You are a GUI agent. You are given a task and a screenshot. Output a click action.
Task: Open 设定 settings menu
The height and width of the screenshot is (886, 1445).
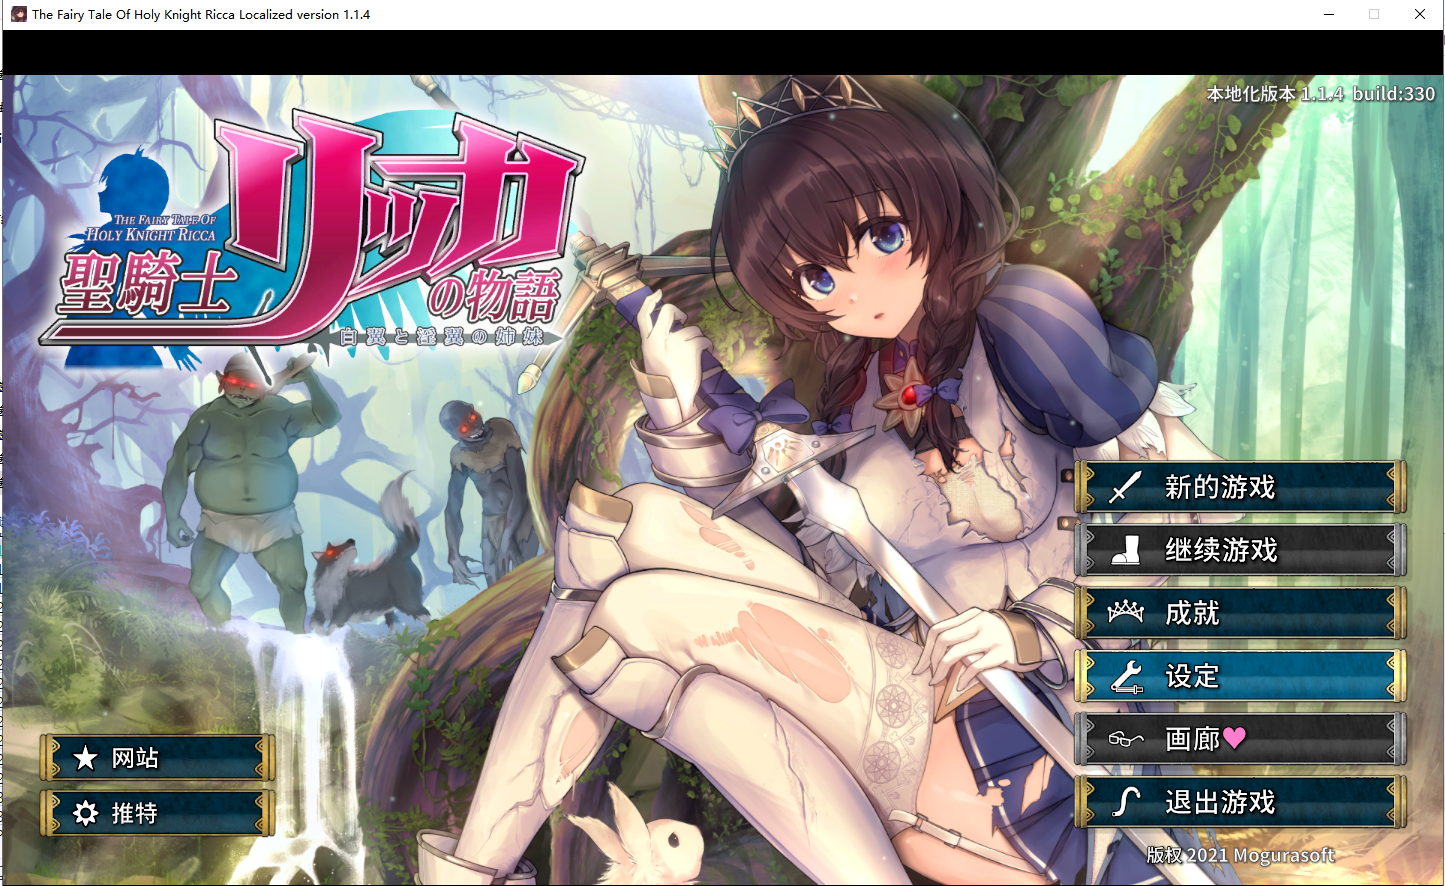tap(1240, 676)
